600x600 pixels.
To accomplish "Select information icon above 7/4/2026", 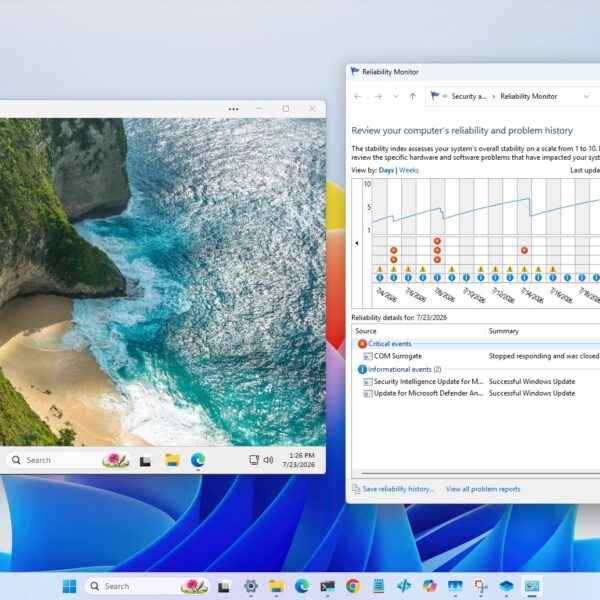I will (380, 278).
